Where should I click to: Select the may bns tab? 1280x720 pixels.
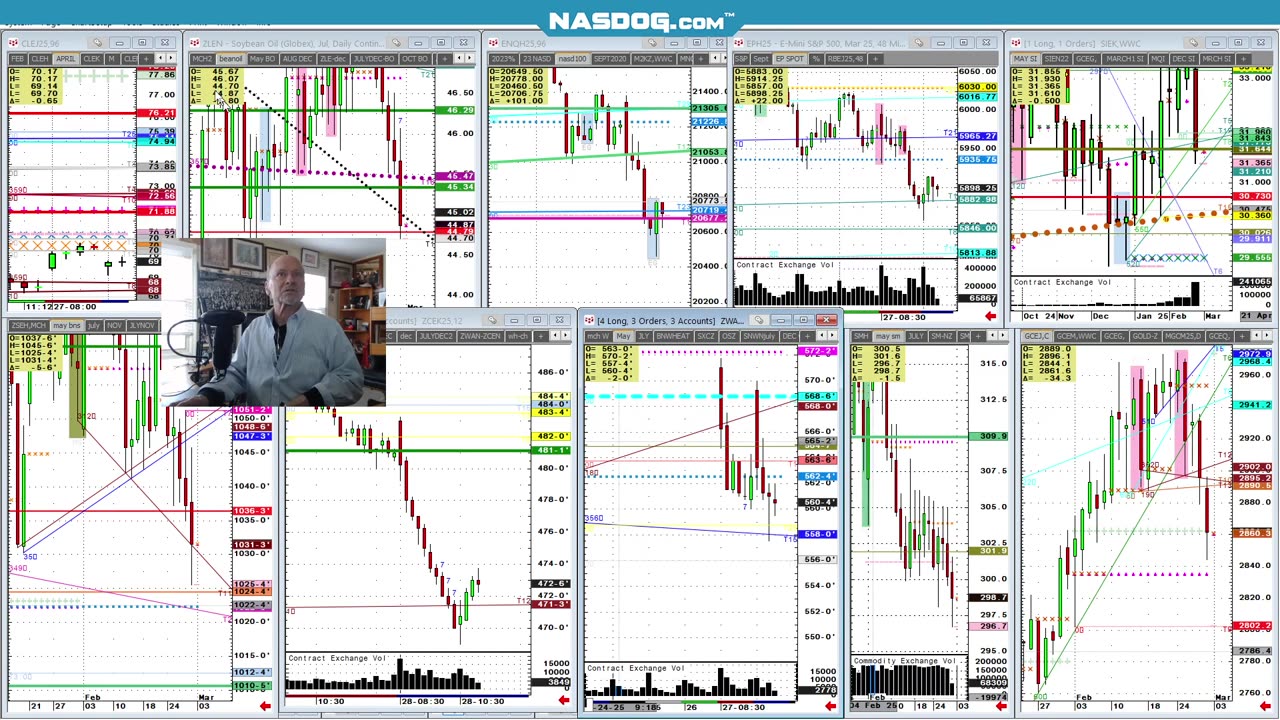pyautogui.click(x=66, y=326)
